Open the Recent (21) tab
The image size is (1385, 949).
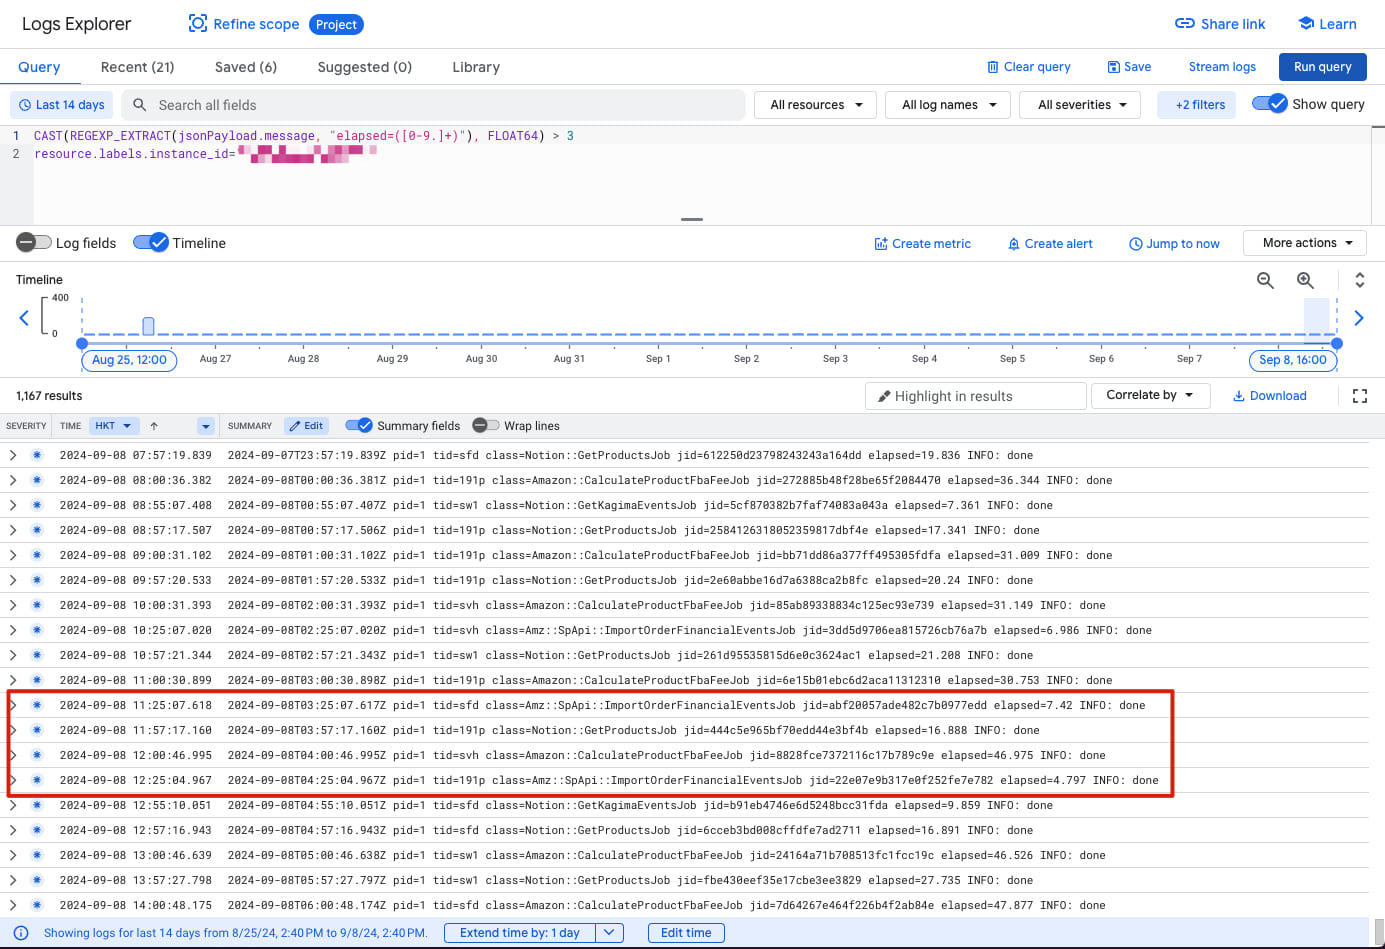137,67
